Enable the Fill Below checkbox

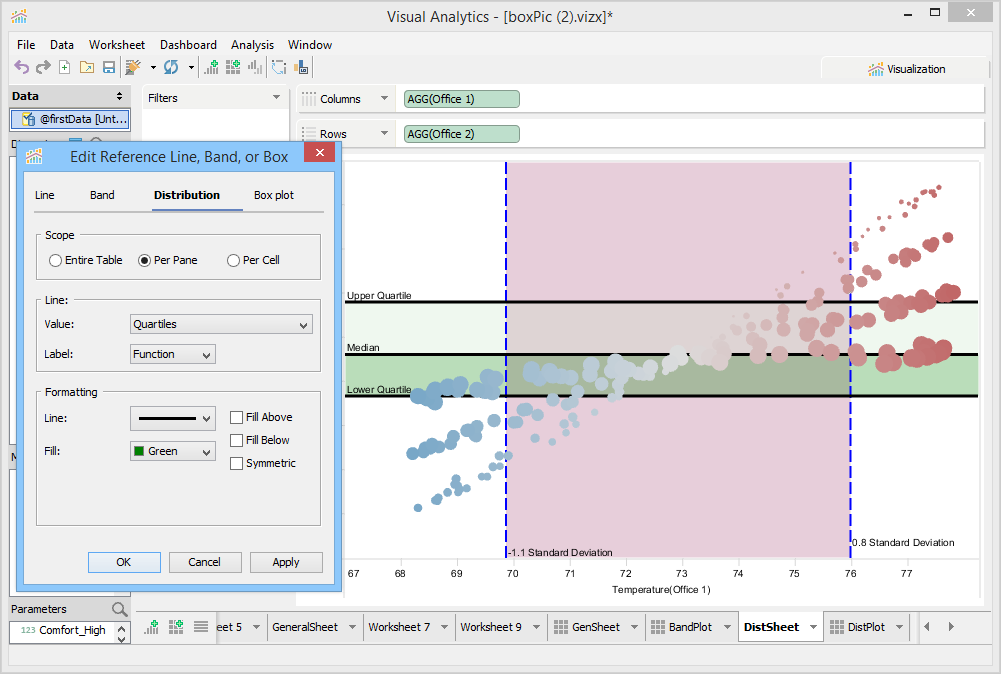point(236,440)
